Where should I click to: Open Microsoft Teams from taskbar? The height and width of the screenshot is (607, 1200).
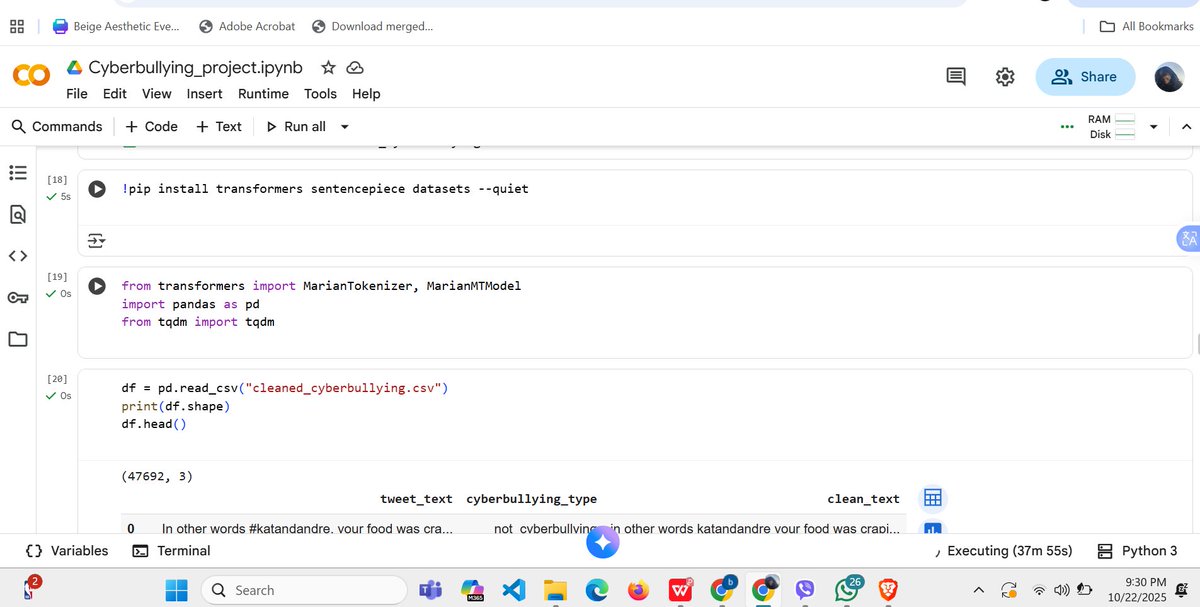(x=430, y=590)
